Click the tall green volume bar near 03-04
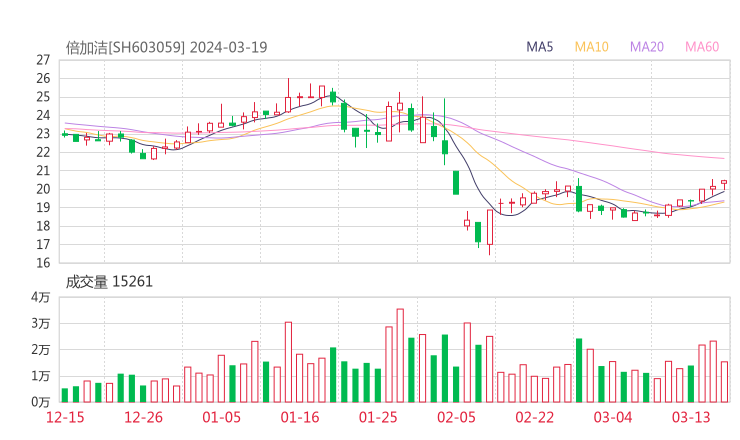This screenshot has width=740, height=440. (x=579, y=371)
